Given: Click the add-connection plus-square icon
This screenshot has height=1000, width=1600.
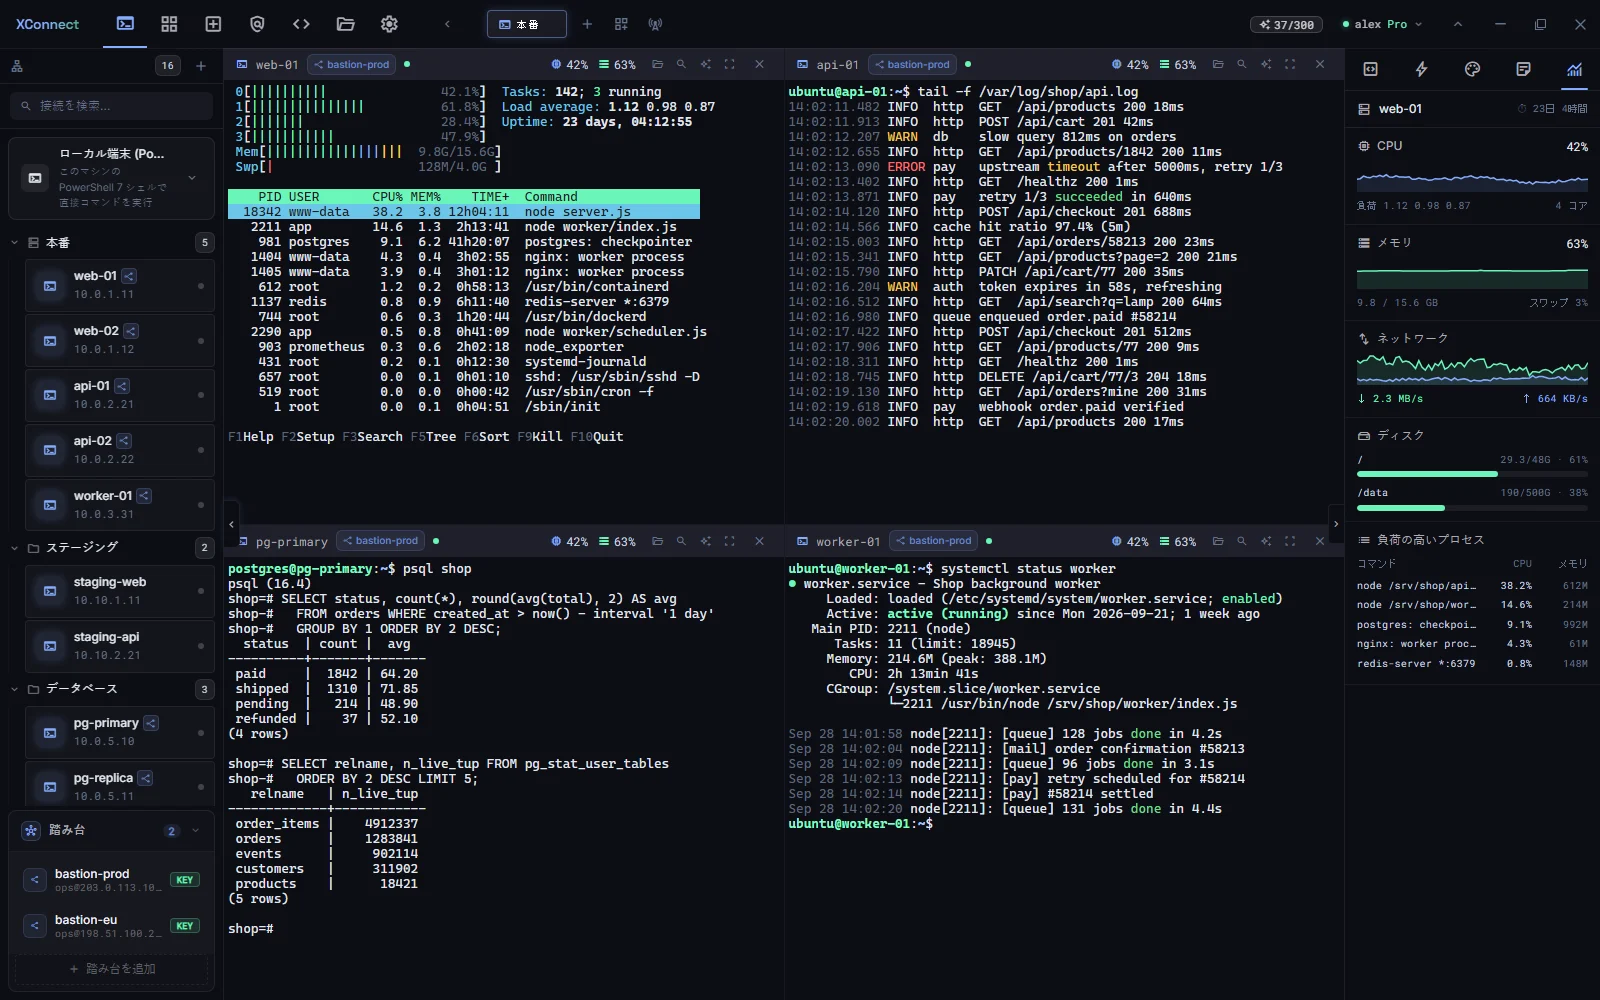Looking at the screenshot, I should pyautogui.click(x=213, y=24).
